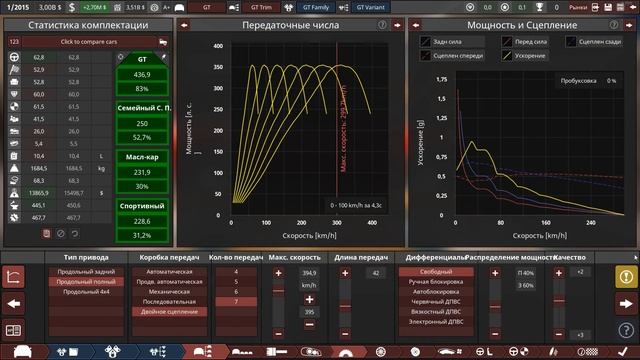Screen dimensions: 640x360
Task: Increase Качество with plus button
Action: pos(559,273)
